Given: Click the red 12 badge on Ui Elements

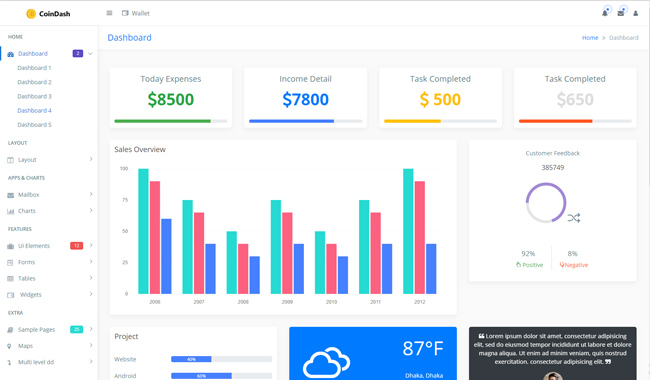Looking at the screenshot, I should 77,246.
